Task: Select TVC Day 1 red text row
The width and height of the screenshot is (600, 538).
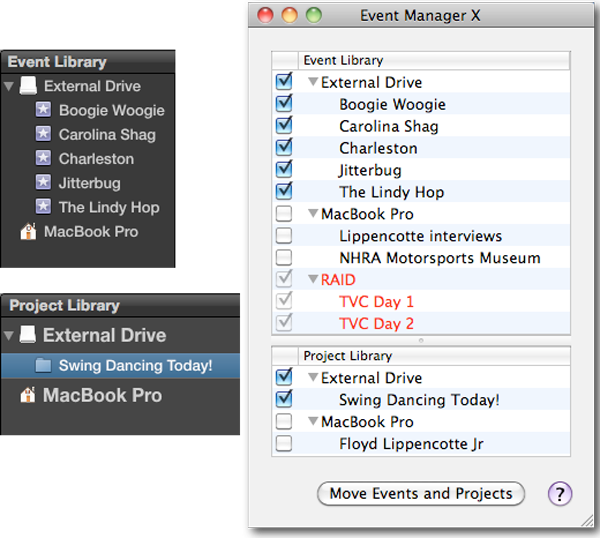Action: (377, 302)
